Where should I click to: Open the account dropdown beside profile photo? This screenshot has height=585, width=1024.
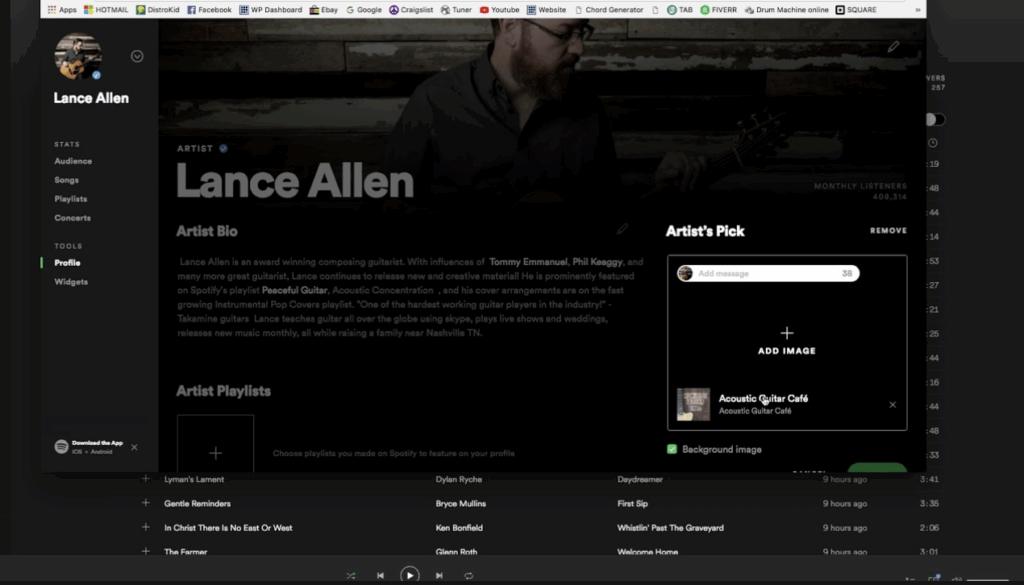coord(137,56)
